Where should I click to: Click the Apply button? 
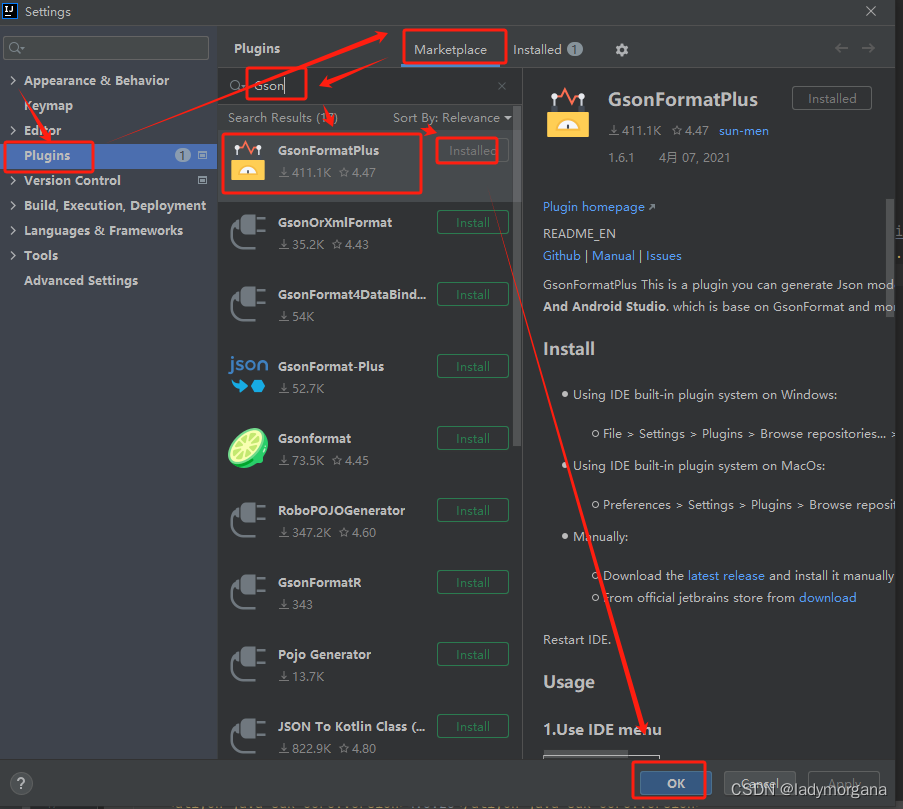click(844, 783)
